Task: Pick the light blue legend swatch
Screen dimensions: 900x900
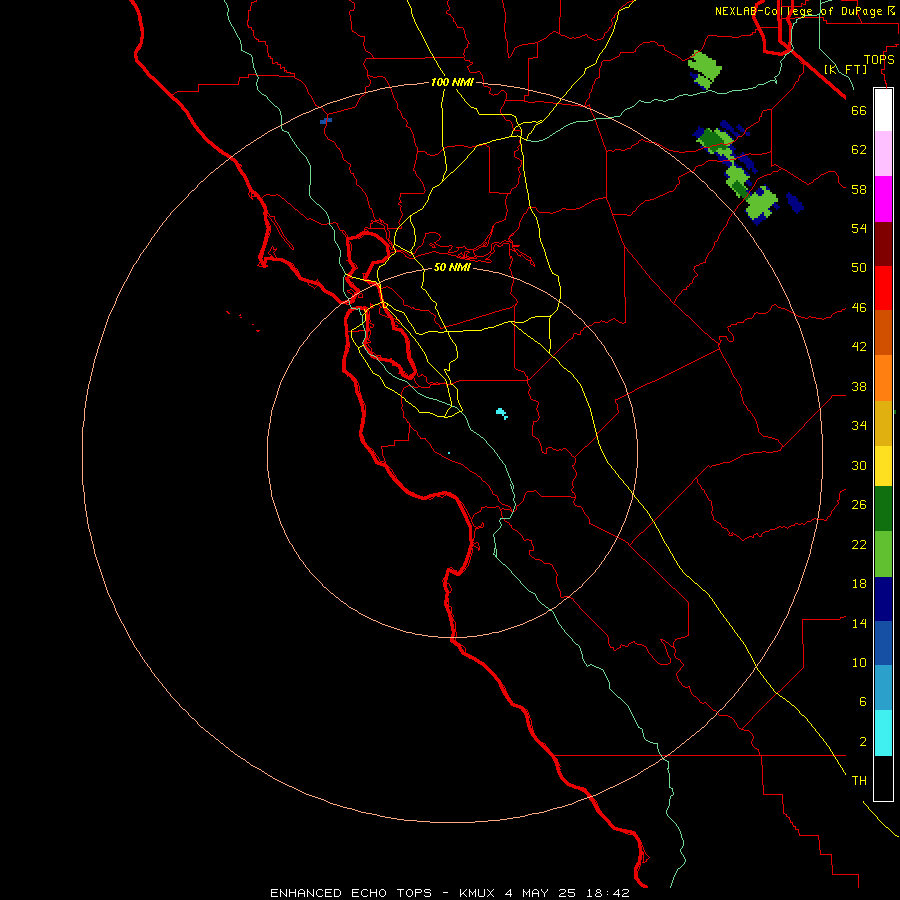Action: tap(883, 688)
